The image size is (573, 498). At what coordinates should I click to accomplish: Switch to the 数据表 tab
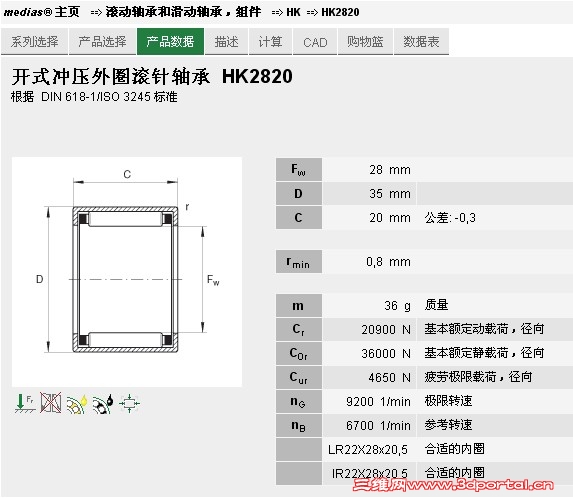pyautogui.click(x=421, y=42)
